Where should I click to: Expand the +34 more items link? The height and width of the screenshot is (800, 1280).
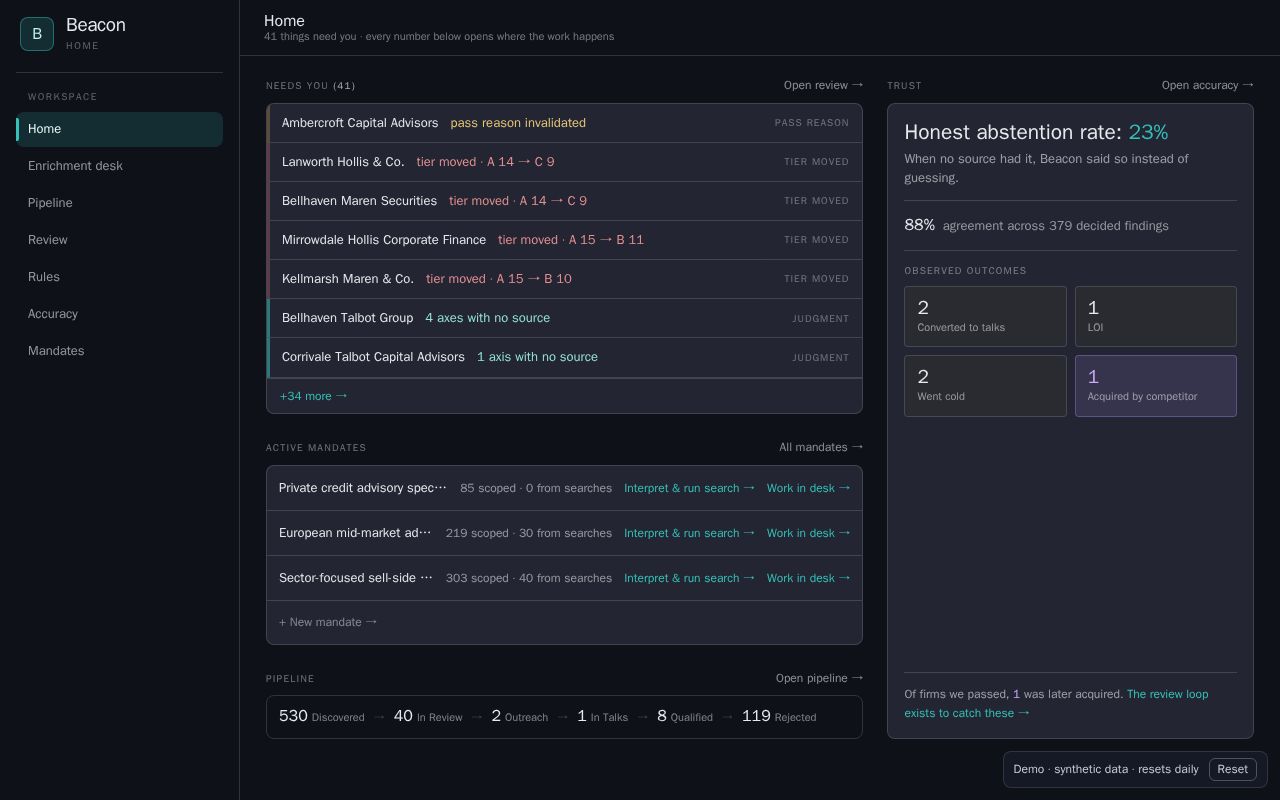click(313, 396)
